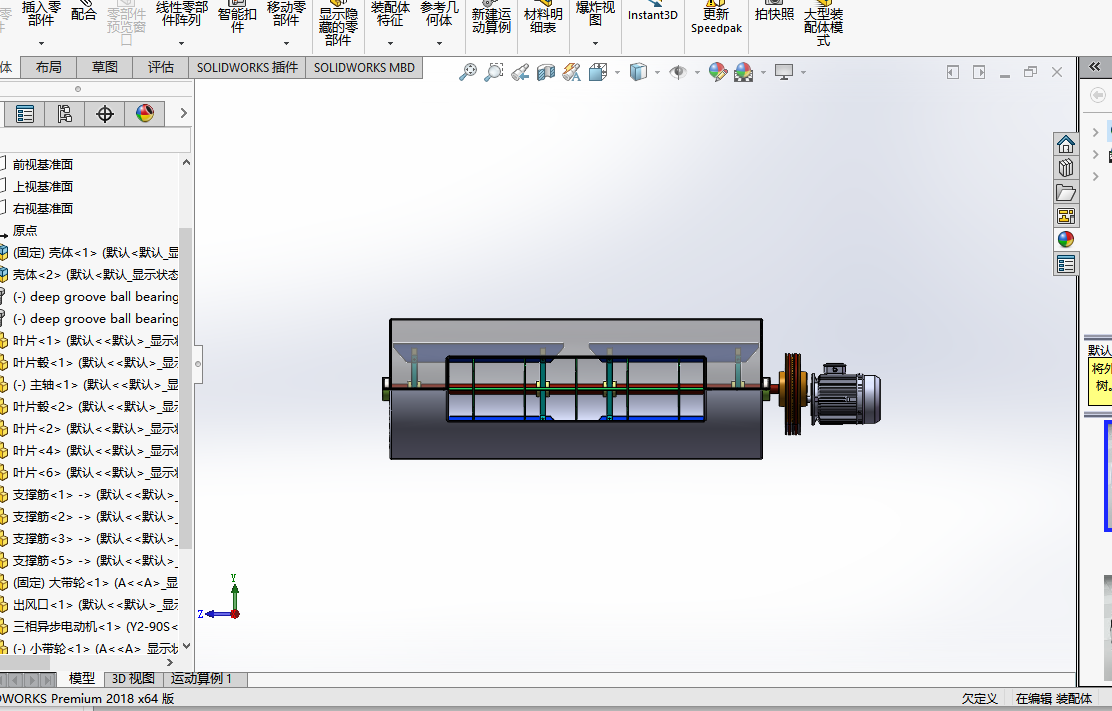Switch to the 评估 ribbon tab
Image resolution: width=1112 pixels, height=711 pixels.
[x=161, y=67]
